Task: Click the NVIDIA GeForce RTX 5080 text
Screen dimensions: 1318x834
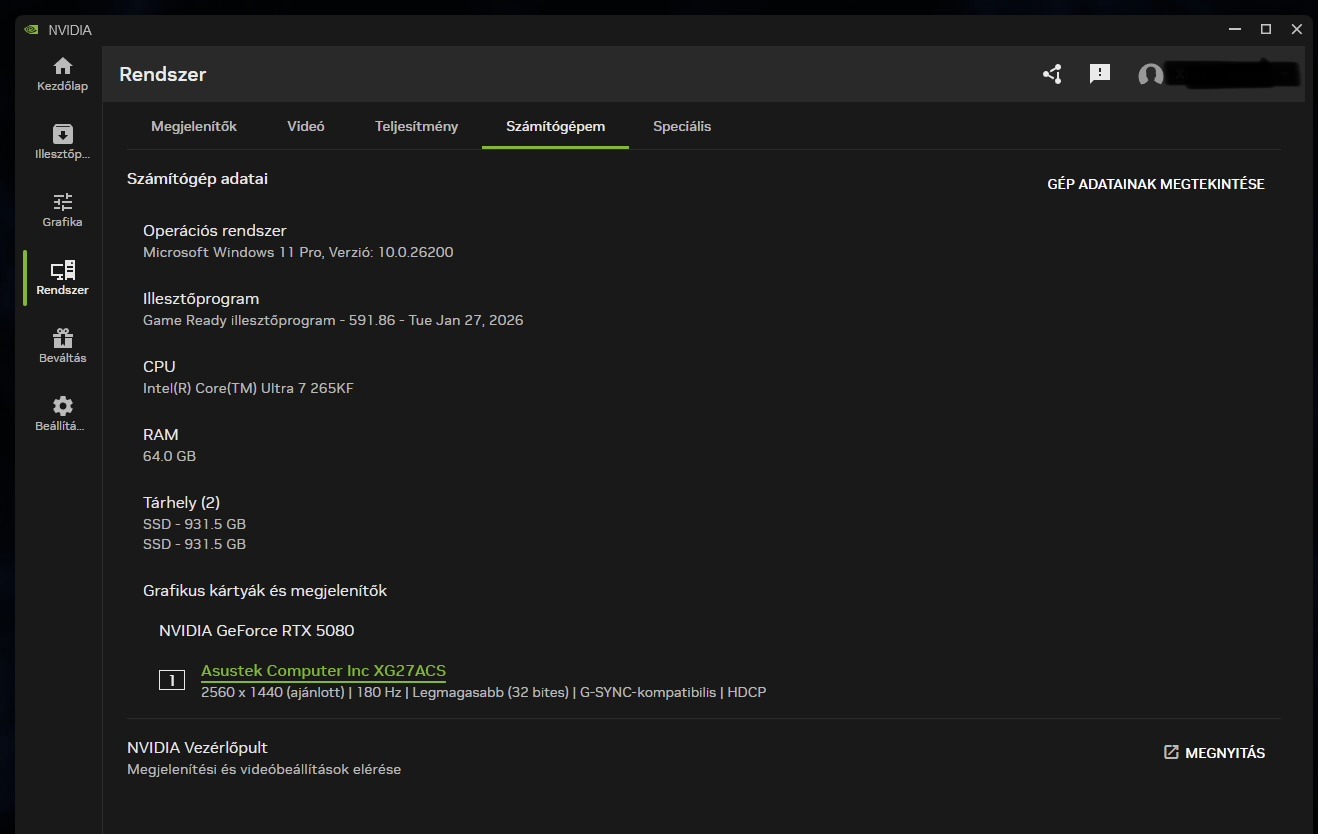Action: coord(256,631)
